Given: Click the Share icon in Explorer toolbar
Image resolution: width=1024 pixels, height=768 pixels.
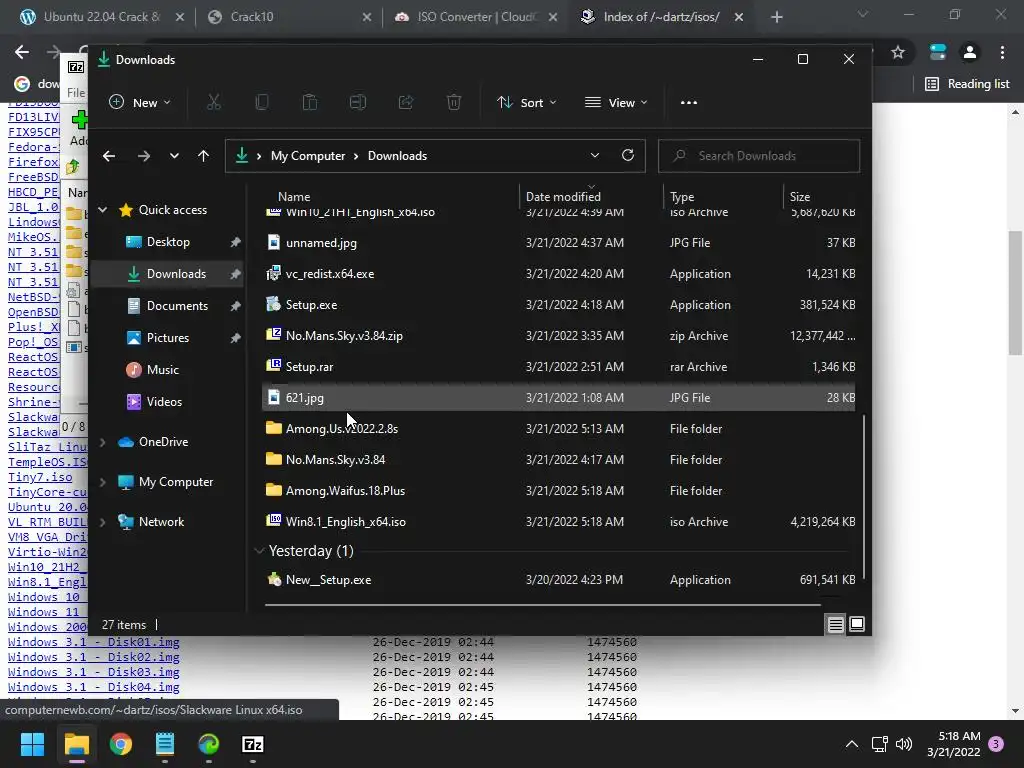Looking at the screenshot, I should (406, 102).
